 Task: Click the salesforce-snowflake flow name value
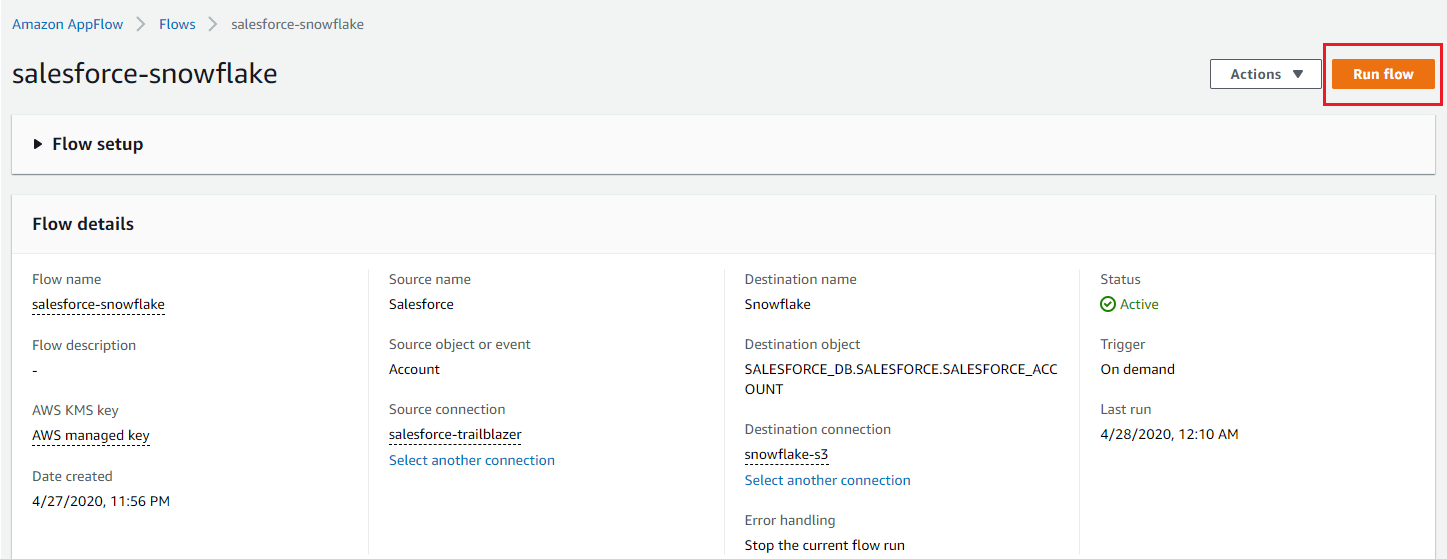pyautogui.click(x=98, y=304)
